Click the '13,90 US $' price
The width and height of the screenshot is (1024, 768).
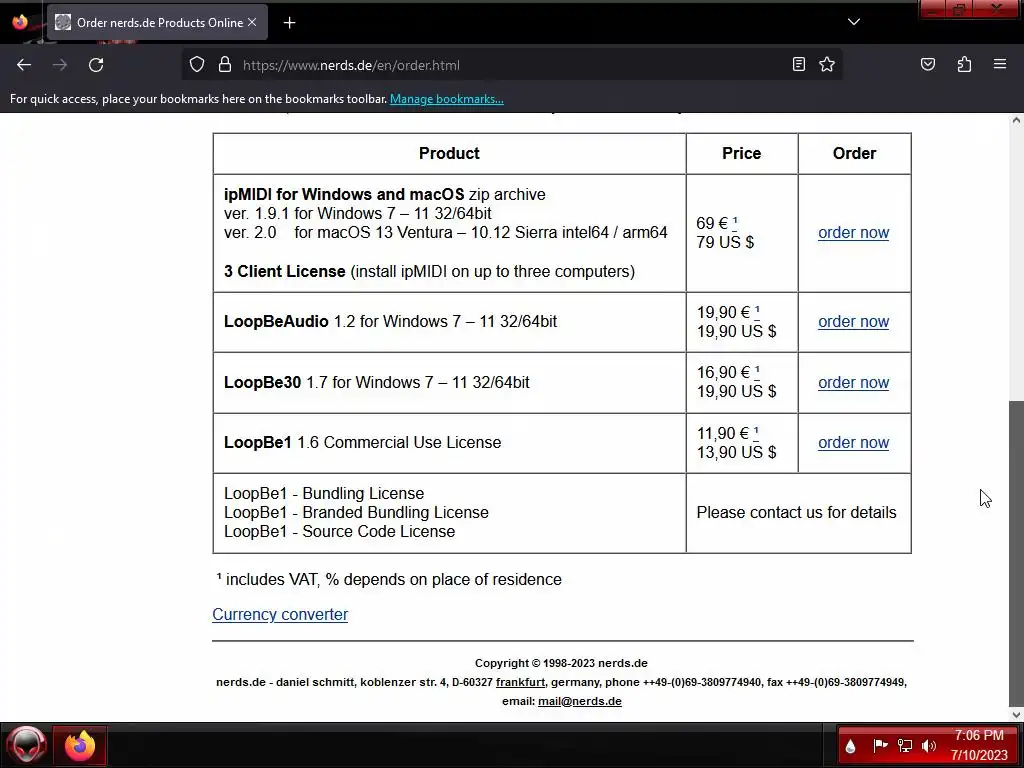pos(737,453)
